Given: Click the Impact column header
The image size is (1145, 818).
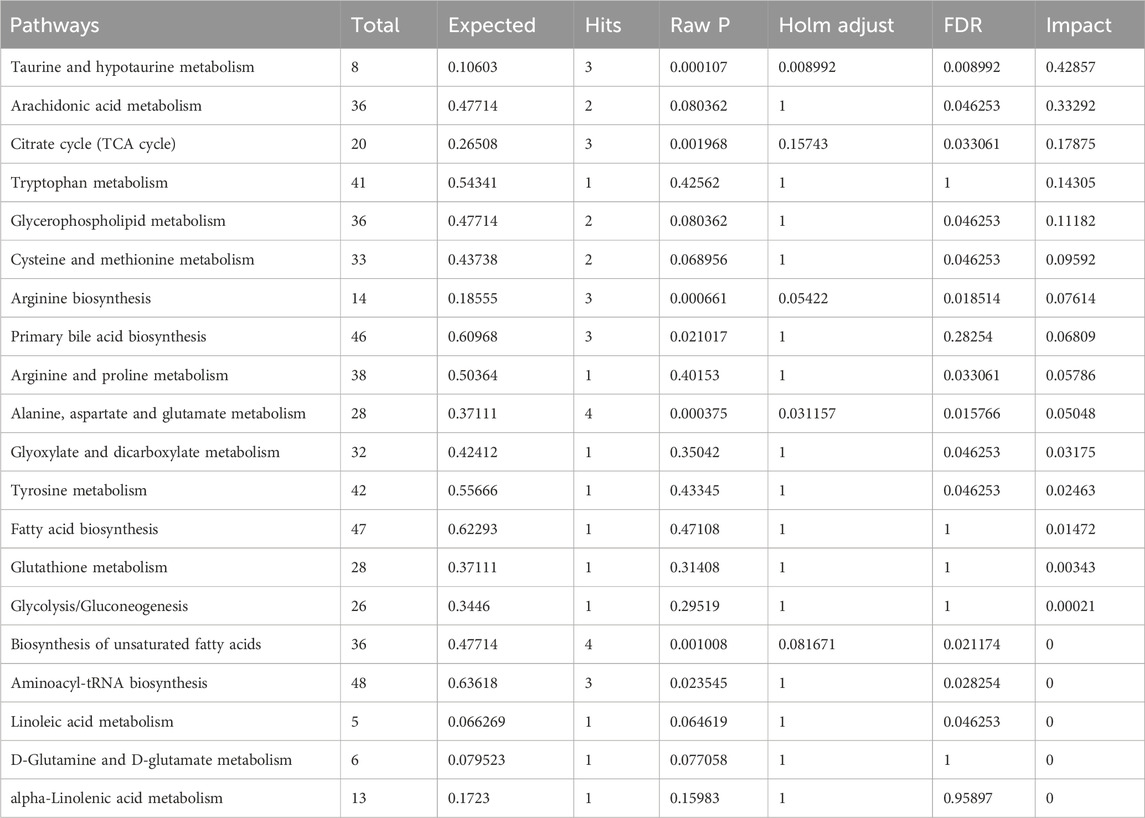Looking at the screenshot, I should point(1079,25).
